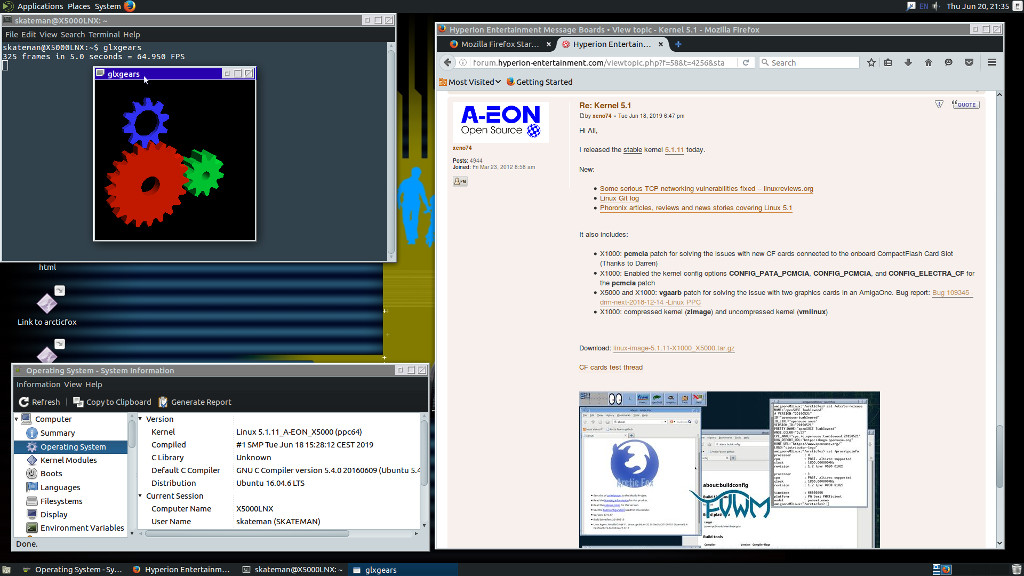The image size is (1024, 576).
Task: Click the Firefox chat smiley icon
Action: click(x=948, y=63)
